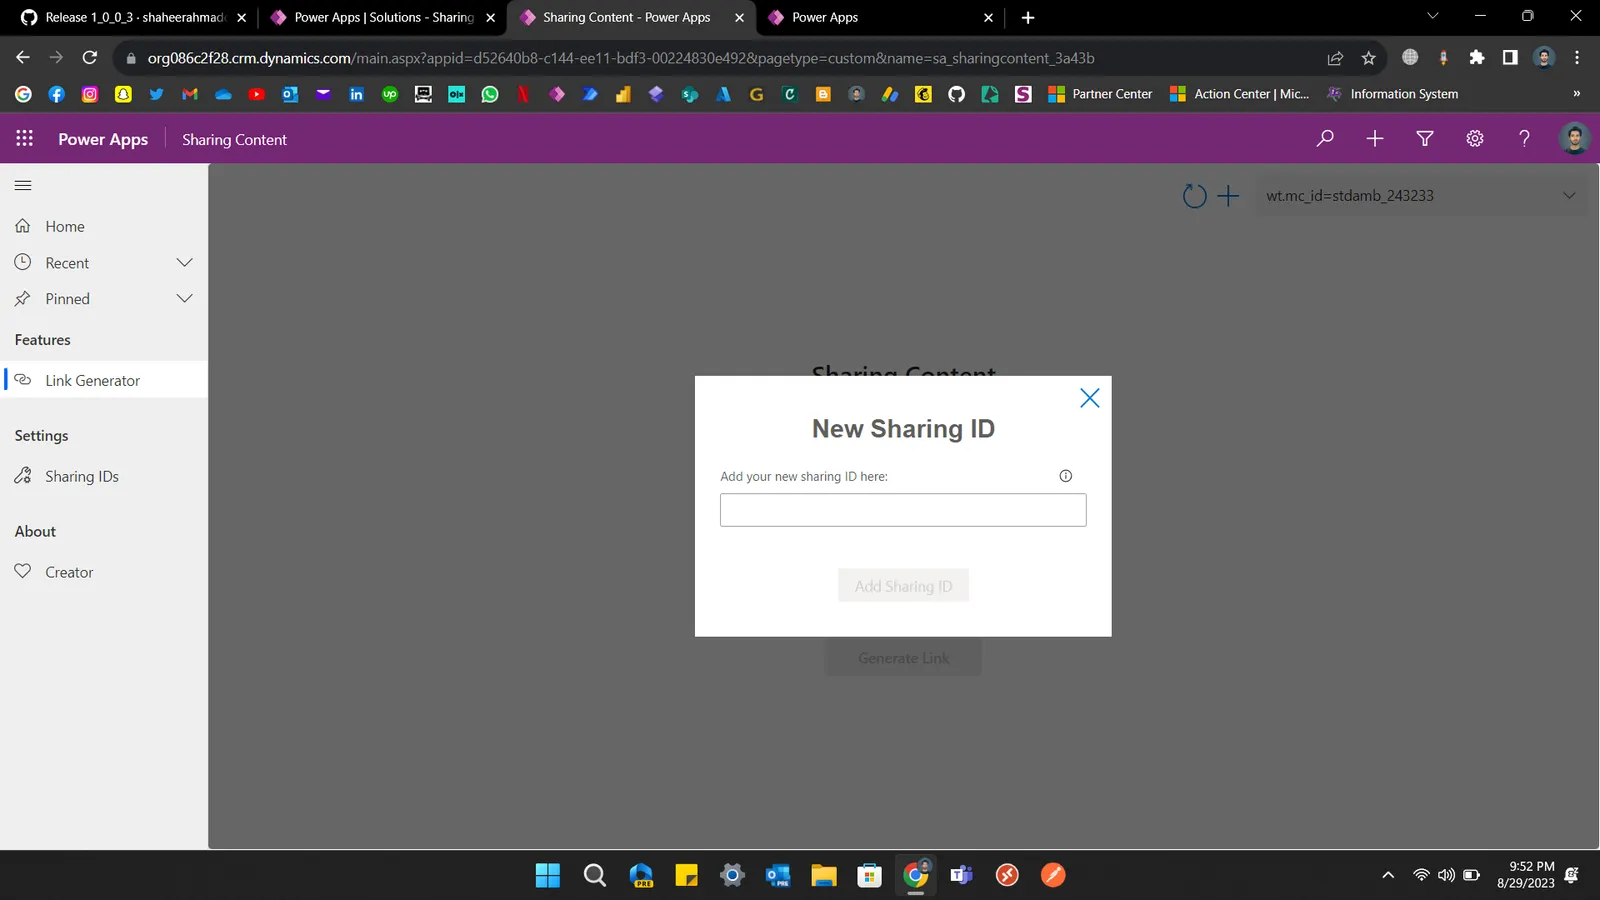
Task: Expand the Pinned section chevron
Action: pos(184,298)
